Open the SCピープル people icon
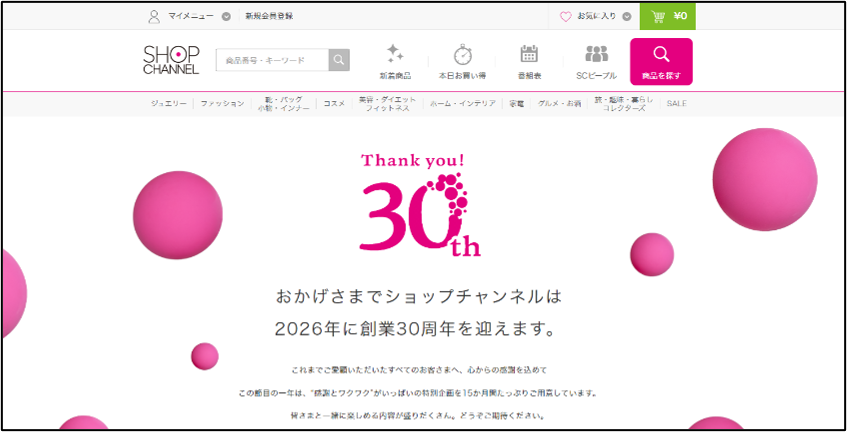The image size is (847, 432). click(x=596, y=54)
